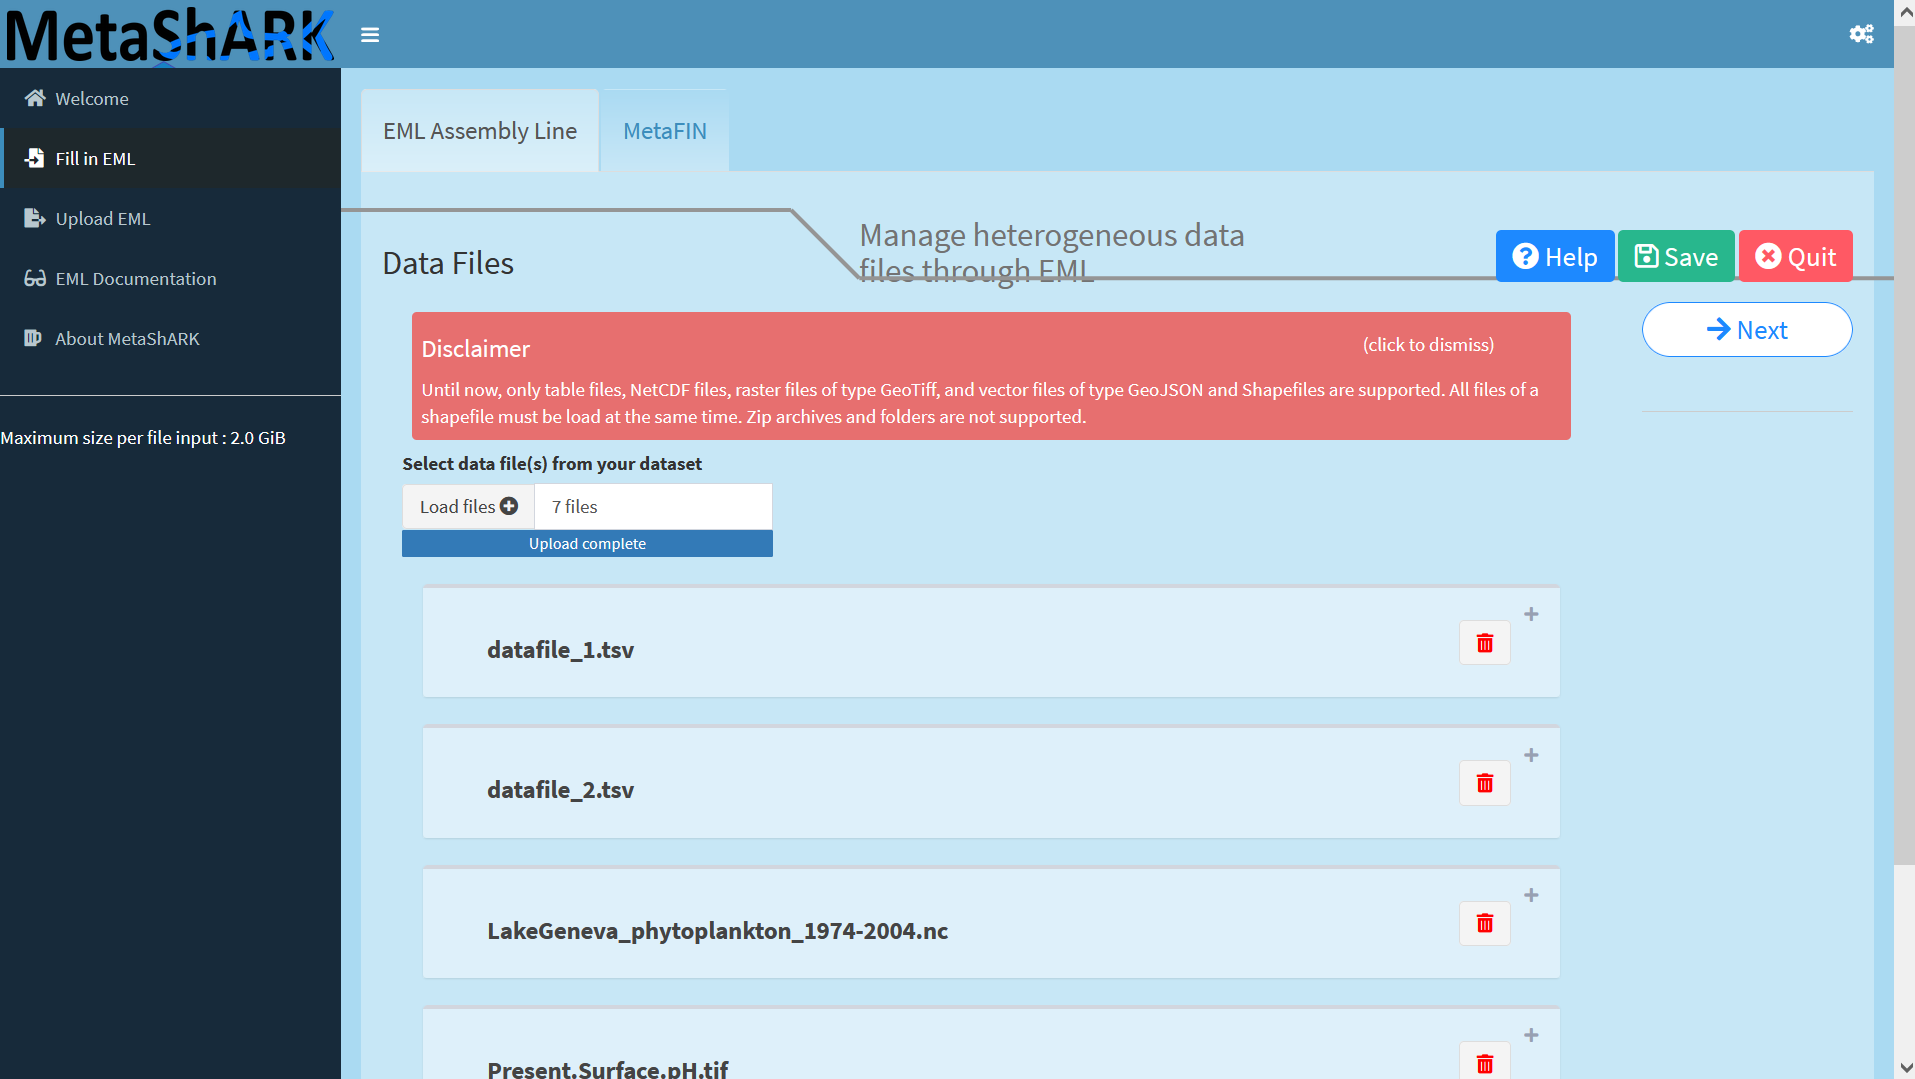Click the Upload complete progress bar
The width and height of the screenshot is (1915, 1079).
pyautogui.click(x=587, y=544)
